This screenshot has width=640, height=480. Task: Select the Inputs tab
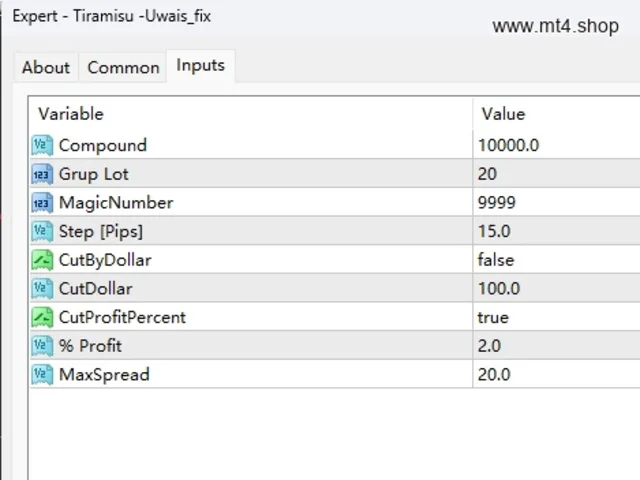(x=200, y=65)
